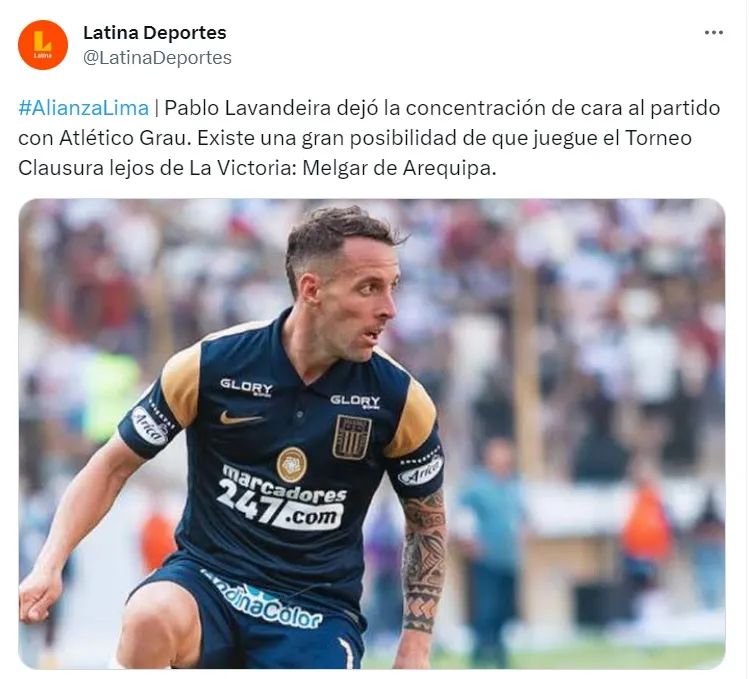Click 'Melgar de Arequipa' in the tweet text
The width and height of the screenshot is (749, 679).
399,168
